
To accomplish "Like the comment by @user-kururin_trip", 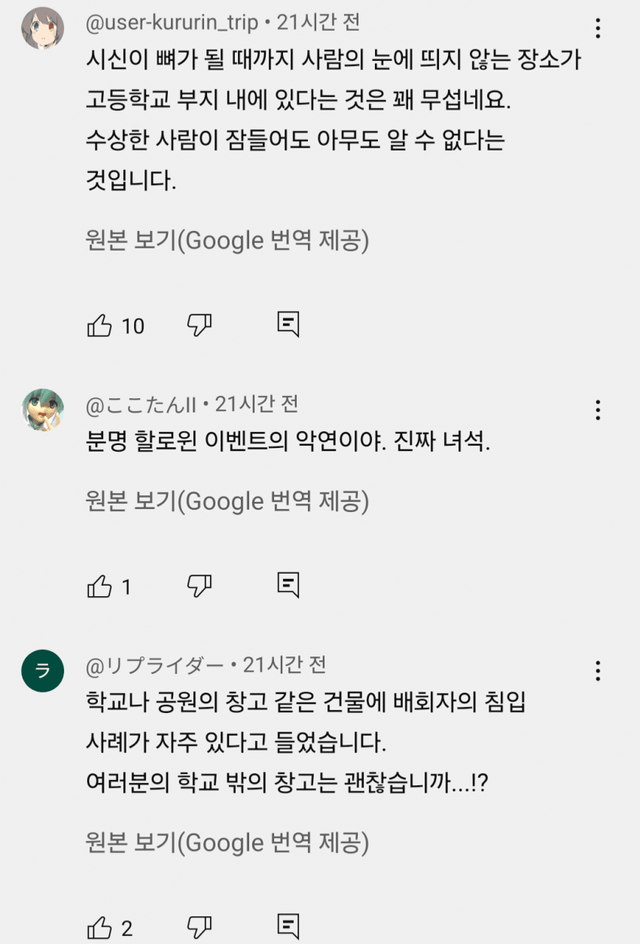I will (101, 325).
